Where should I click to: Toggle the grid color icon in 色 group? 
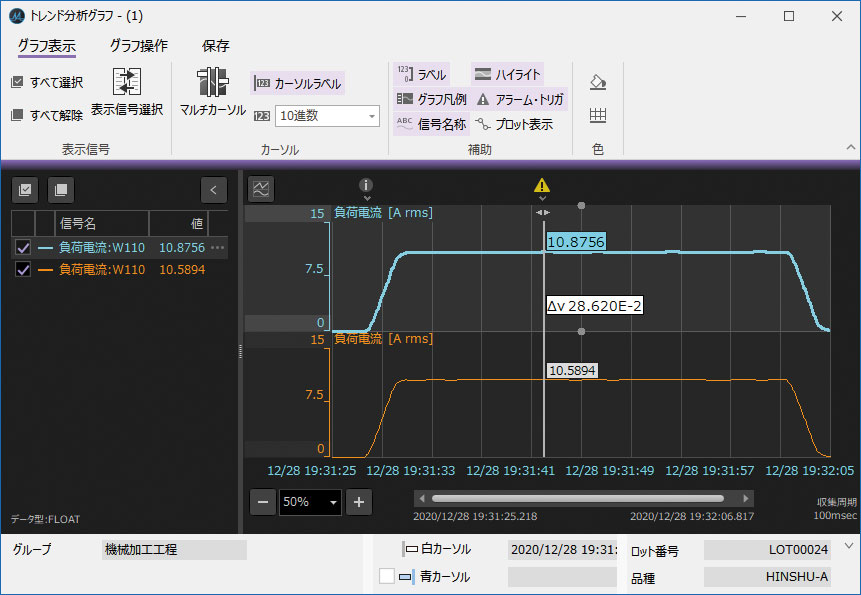click(x=598, y=116)
